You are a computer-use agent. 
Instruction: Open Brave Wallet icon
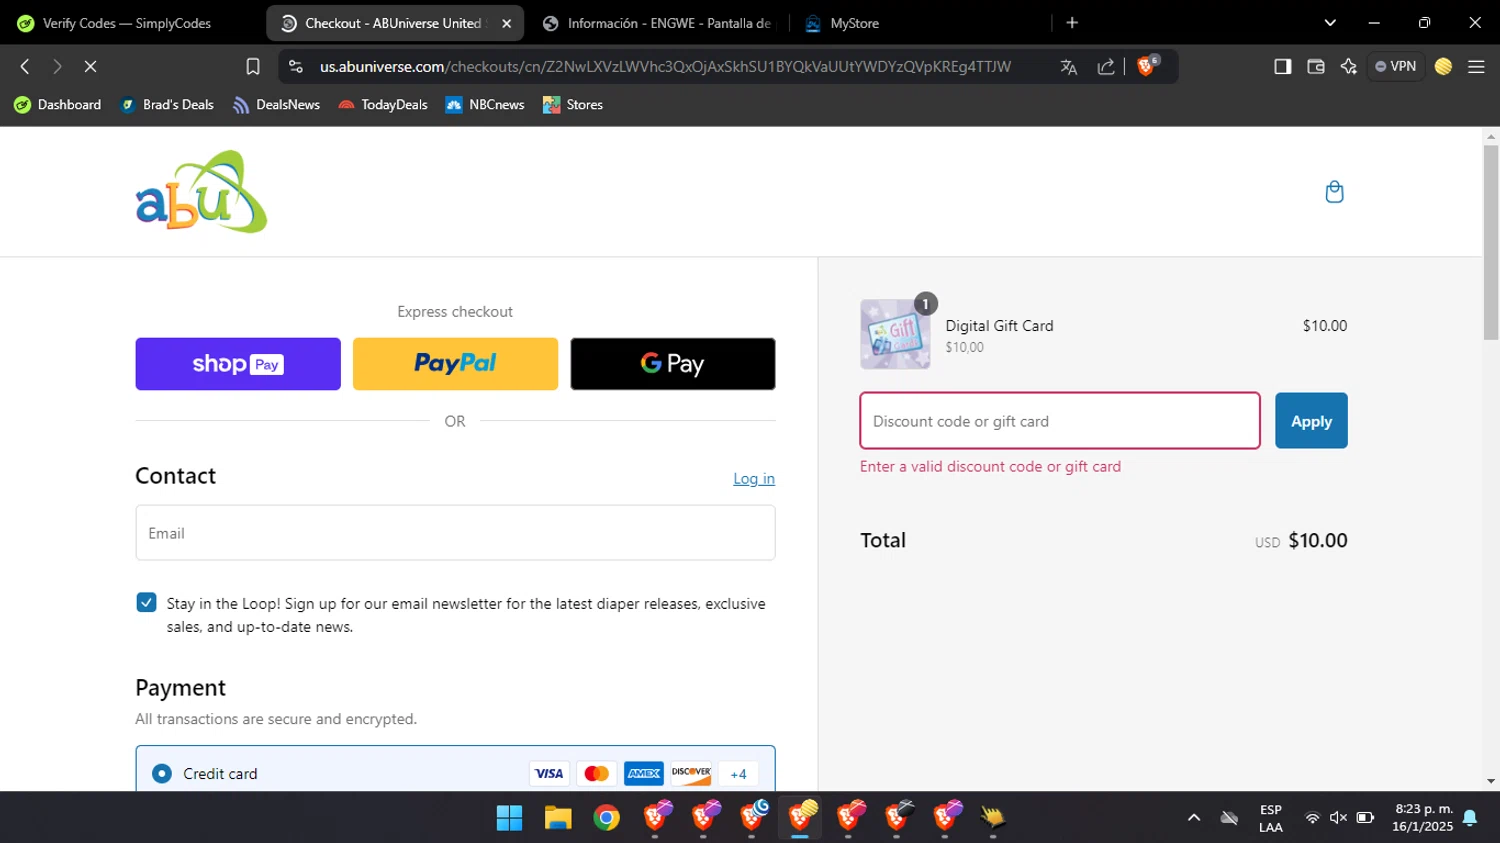click(1316, 66)
